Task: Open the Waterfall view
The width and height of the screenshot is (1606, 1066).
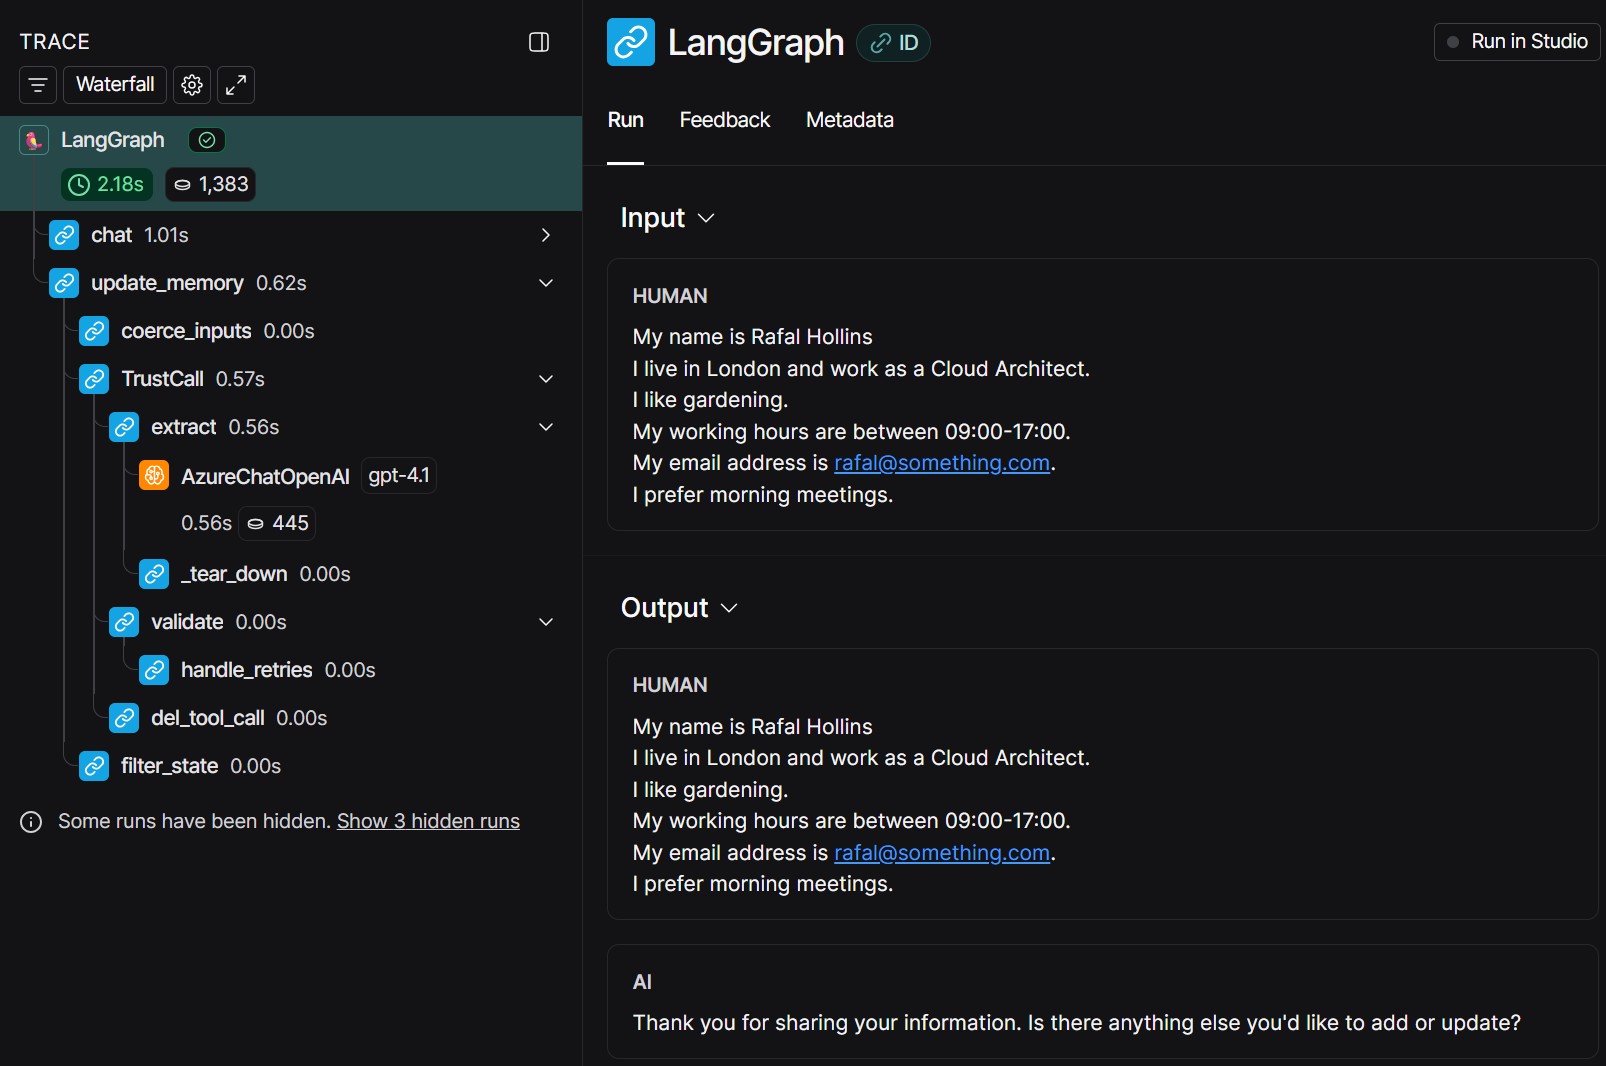Action: pyautogui.click(x=115, y=85)
